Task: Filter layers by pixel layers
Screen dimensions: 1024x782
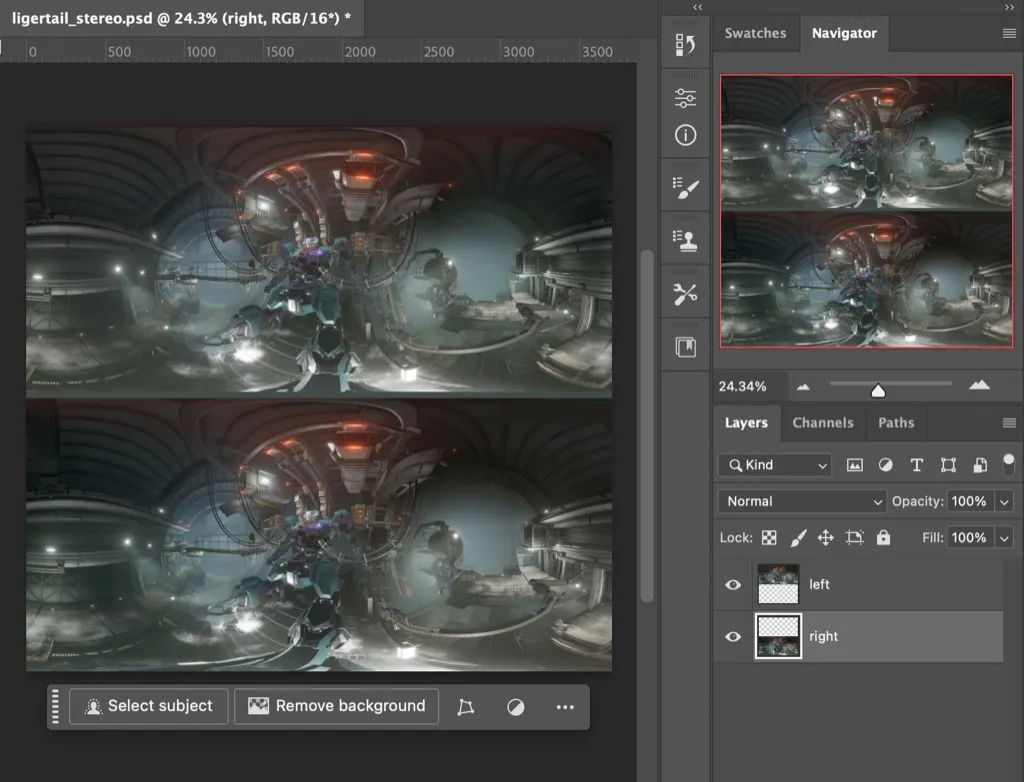Action: click(854, 465)
